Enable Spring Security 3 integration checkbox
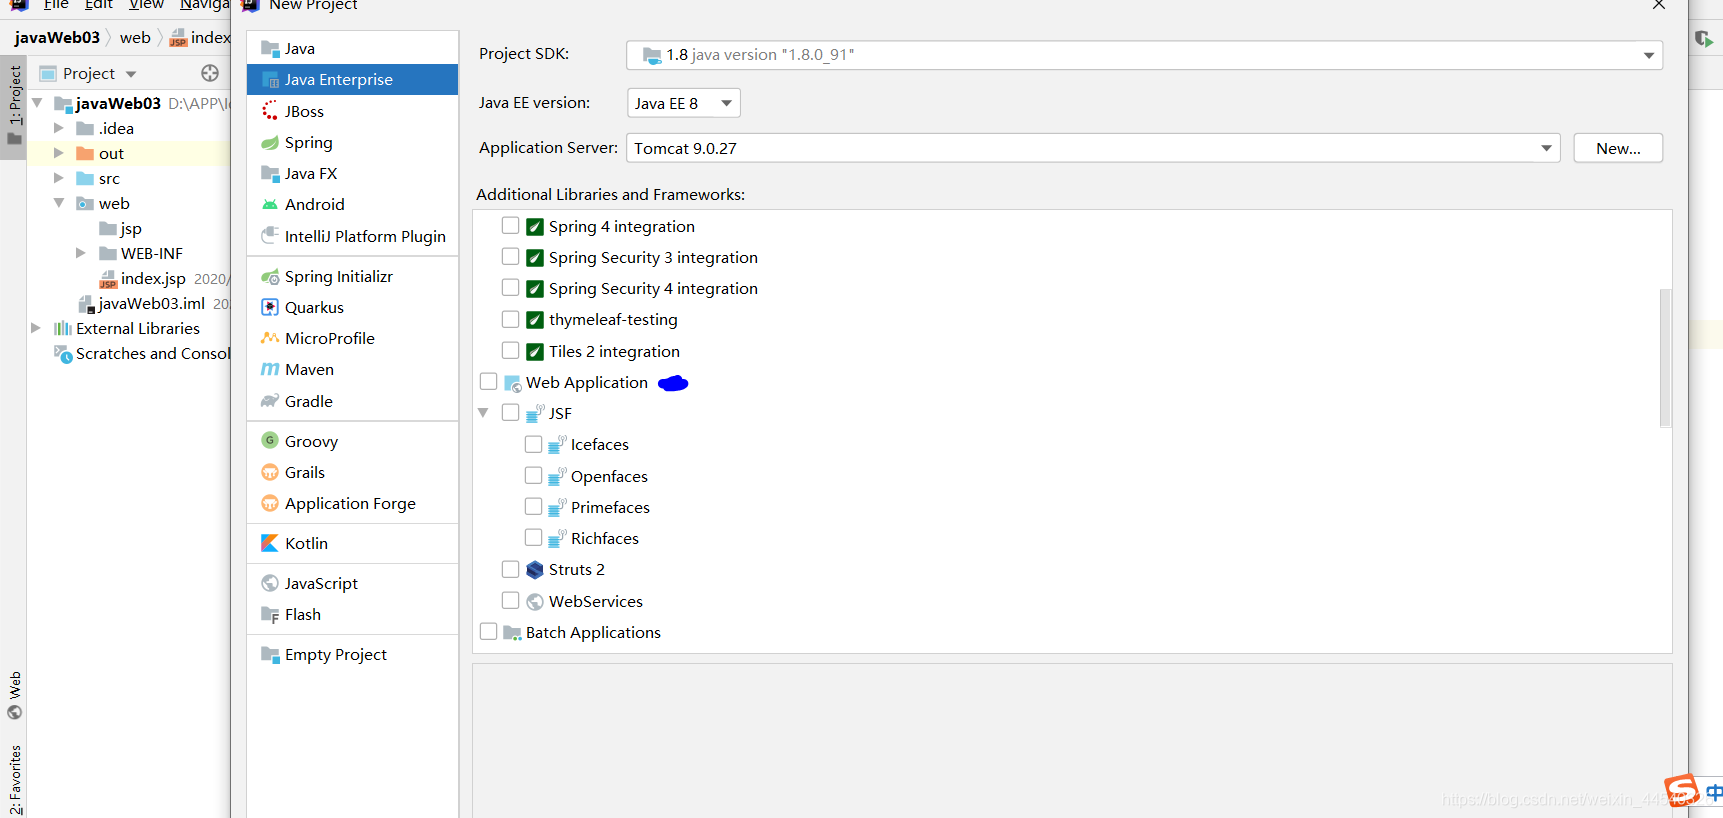This screenshot has height=818, width=1723. tap(510, 257)
